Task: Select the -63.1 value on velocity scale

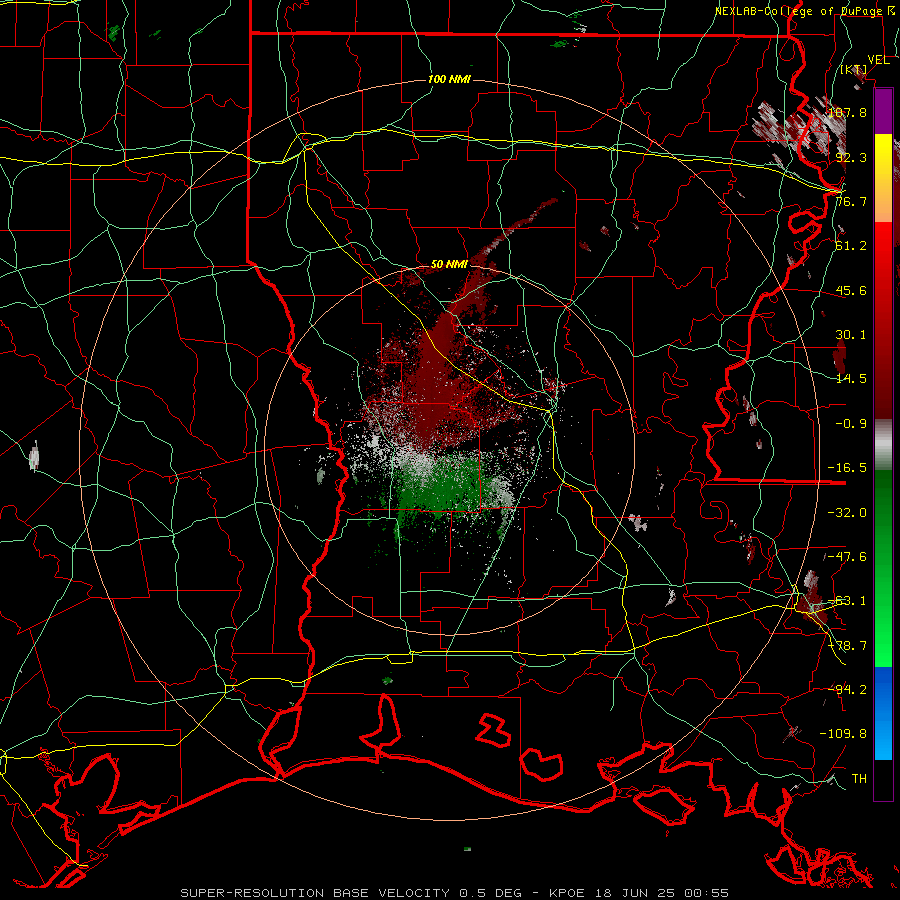Action: (x=847, y=601)
